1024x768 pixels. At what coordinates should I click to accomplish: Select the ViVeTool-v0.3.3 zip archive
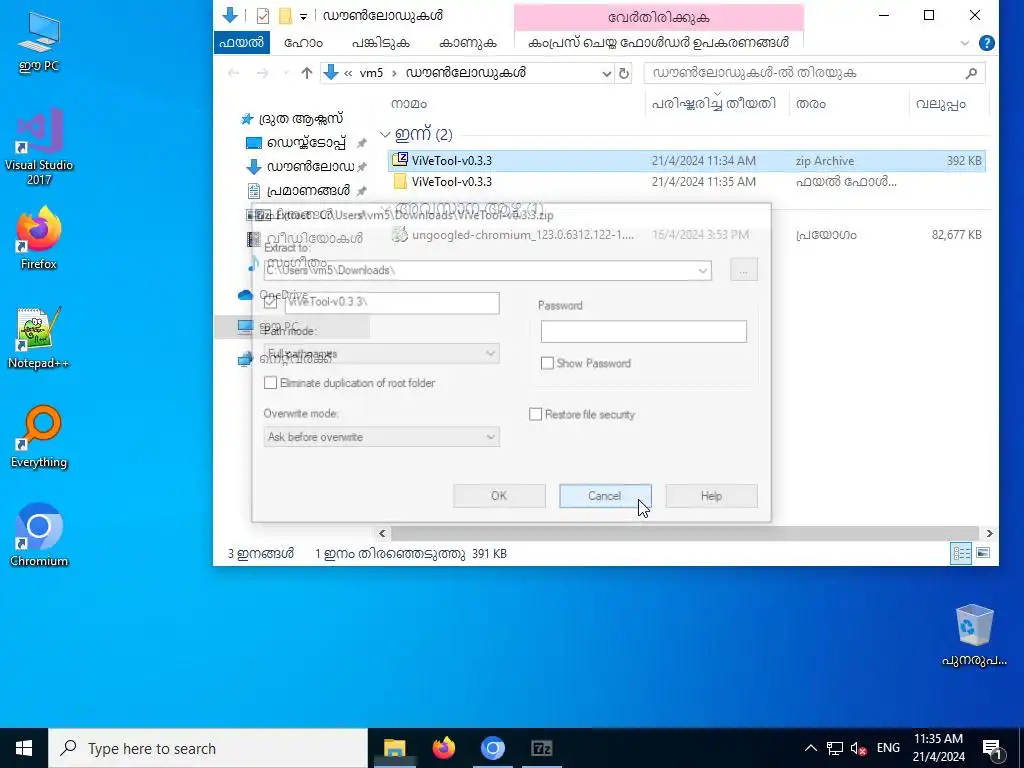pyautogui.click(x=686, y=161)
